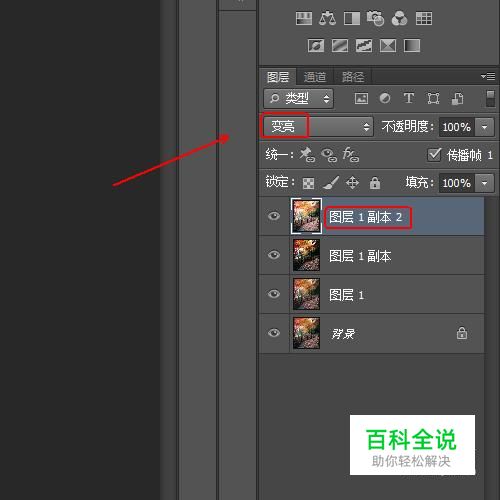The height and width of the screenshot is (500, 500).
Task: Click unify layer position icon next to 统一
Action: pos(307,155)
